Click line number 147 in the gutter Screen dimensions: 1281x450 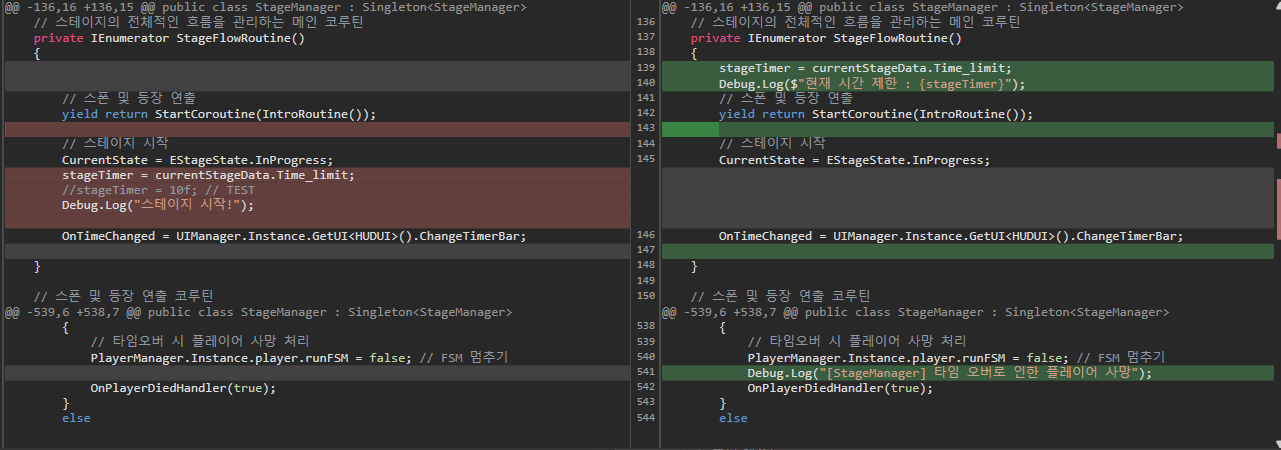[x=645, y=251]
